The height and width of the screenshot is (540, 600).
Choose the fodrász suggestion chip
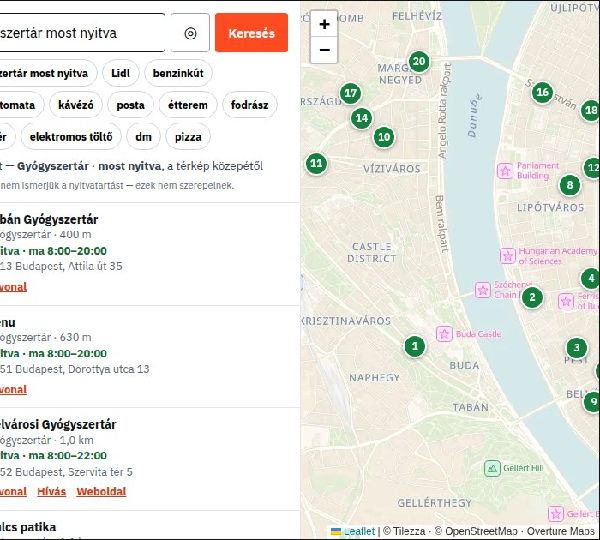tap(249, 105)
